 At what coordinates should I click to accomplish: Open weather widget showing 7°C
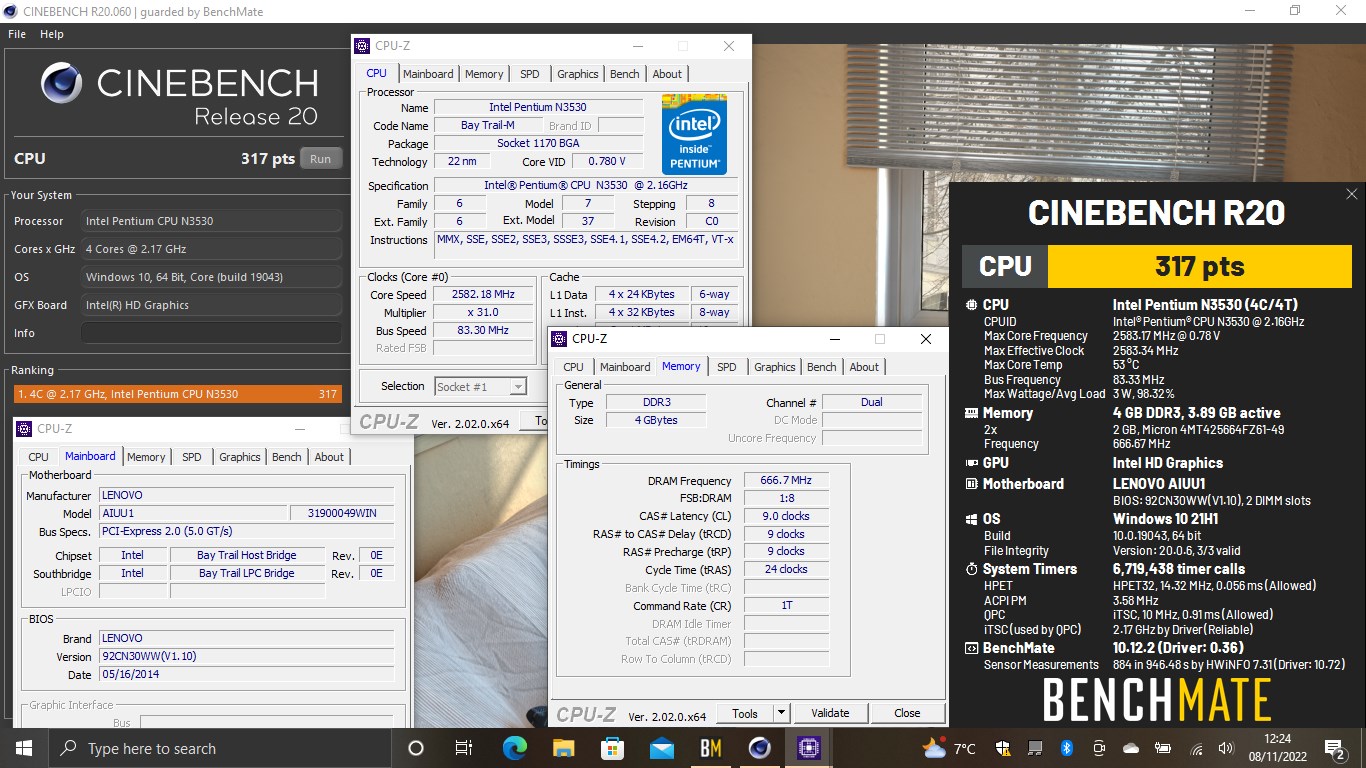click(950, 748)
